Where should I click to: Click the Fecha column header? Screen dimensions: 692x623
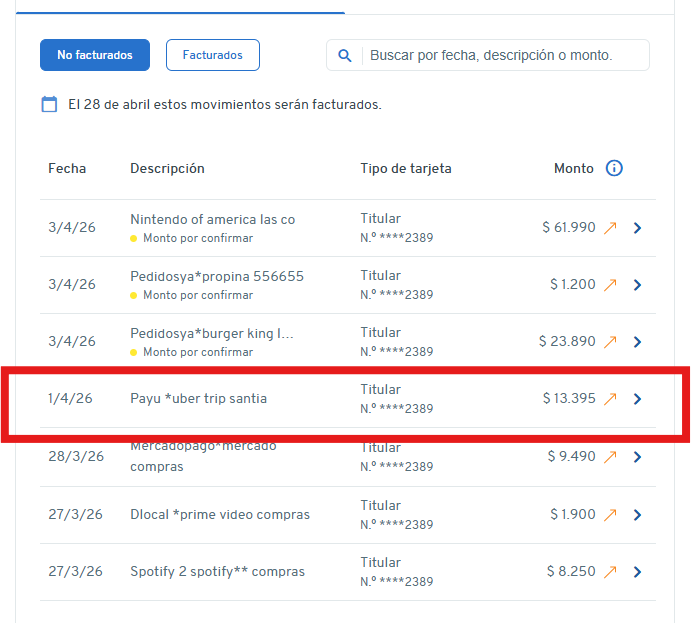point(67,169)
